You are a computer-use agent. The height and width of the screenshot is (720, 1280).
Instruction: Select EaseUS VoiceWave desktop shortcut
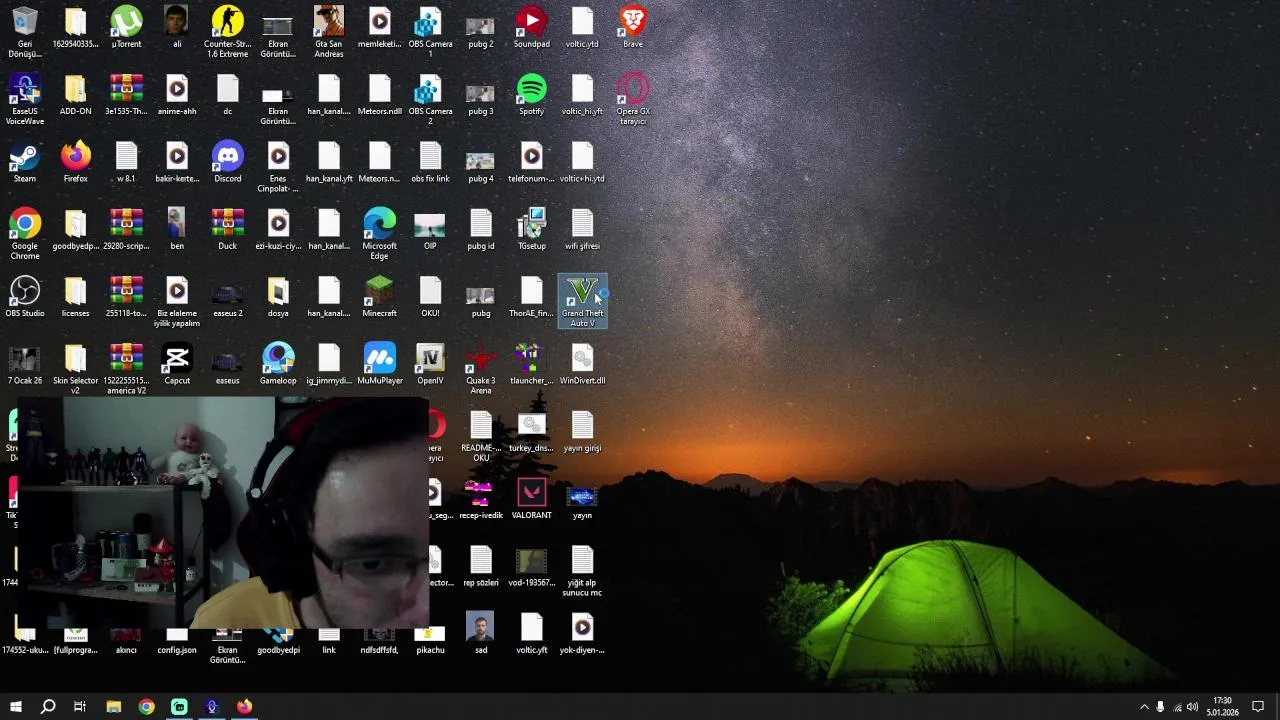24,98
